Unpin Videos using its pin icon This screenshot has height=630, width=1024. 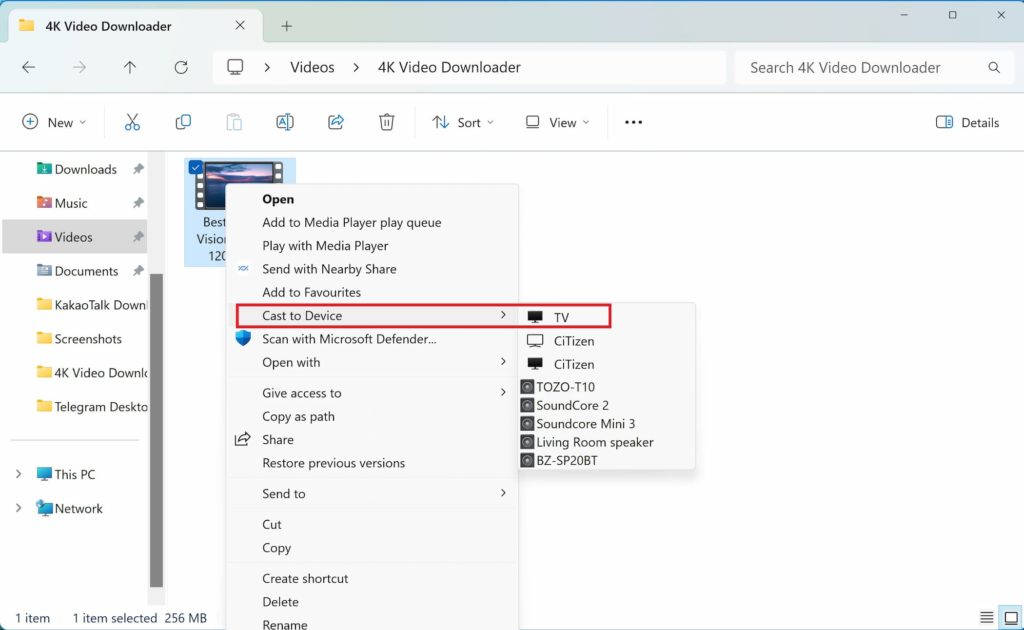tap(138, 237)
